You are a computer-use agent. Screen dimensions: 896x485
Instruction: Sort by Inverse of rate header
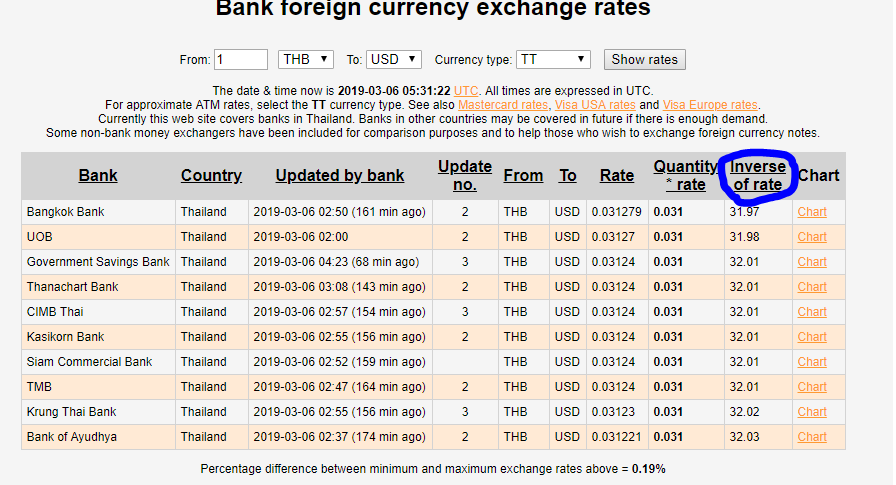(x=758, y=175)
